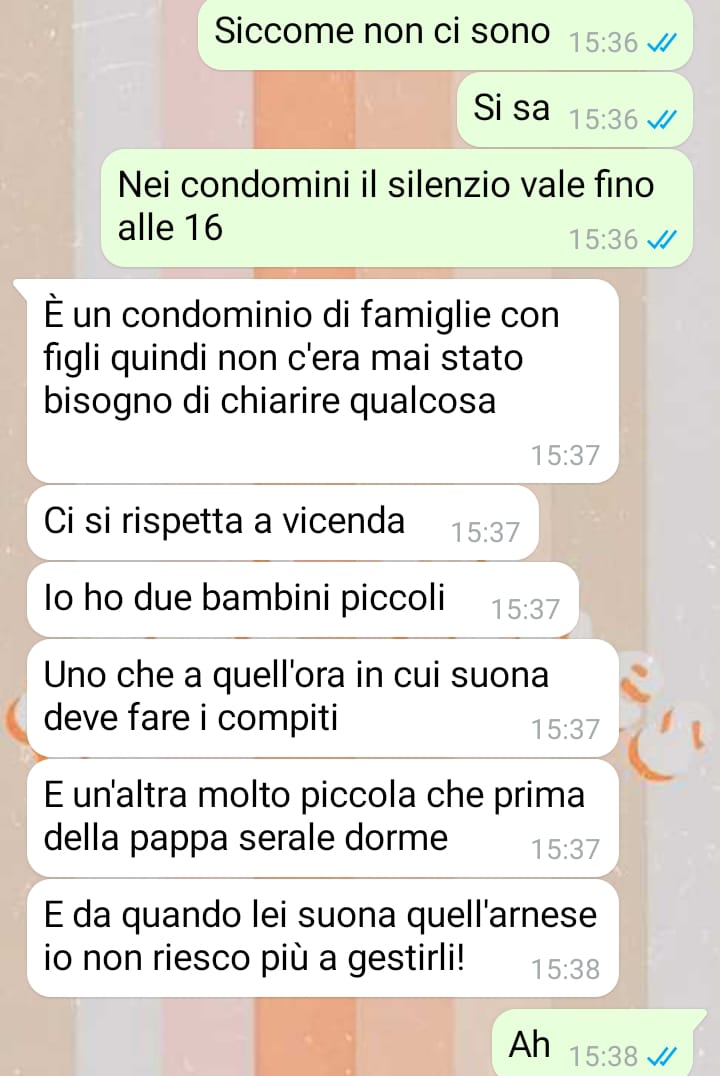Tap the "Io ho due bambini piccoli" bubble
This screenshot has width=720, height=1076.
click(303, 599)
